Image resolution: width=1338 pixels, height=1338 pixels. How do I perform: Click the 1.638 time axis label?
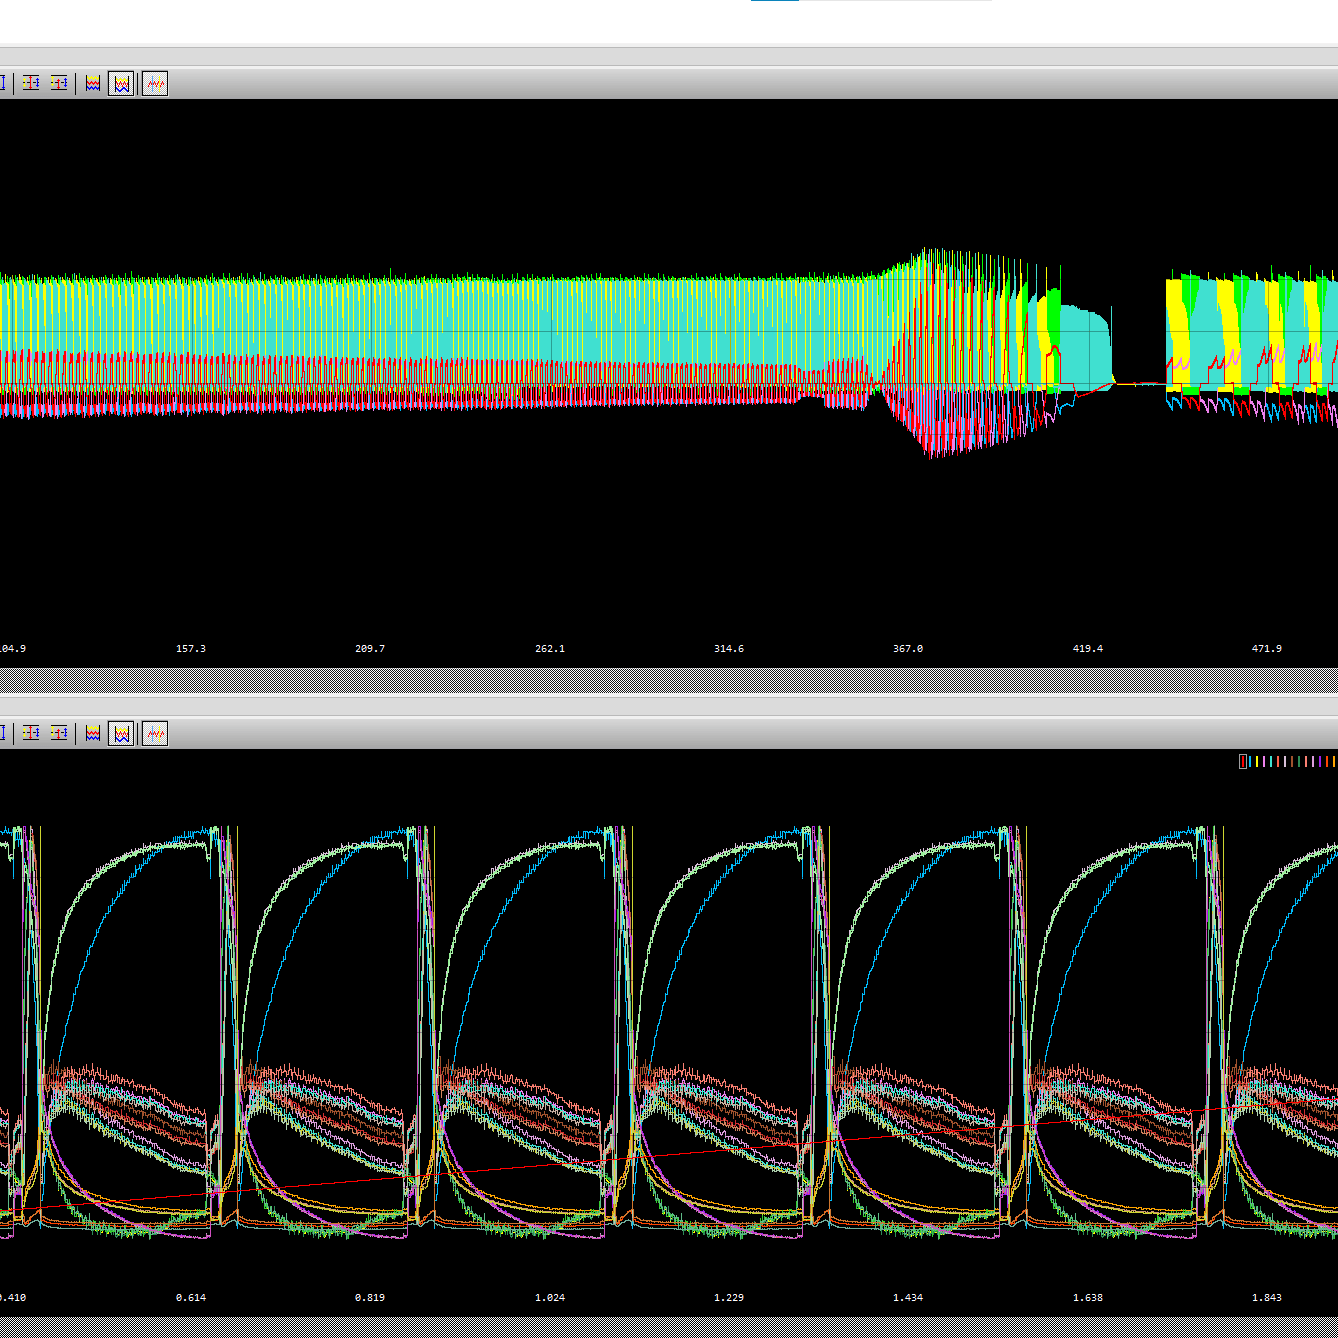(1088, 1297)
